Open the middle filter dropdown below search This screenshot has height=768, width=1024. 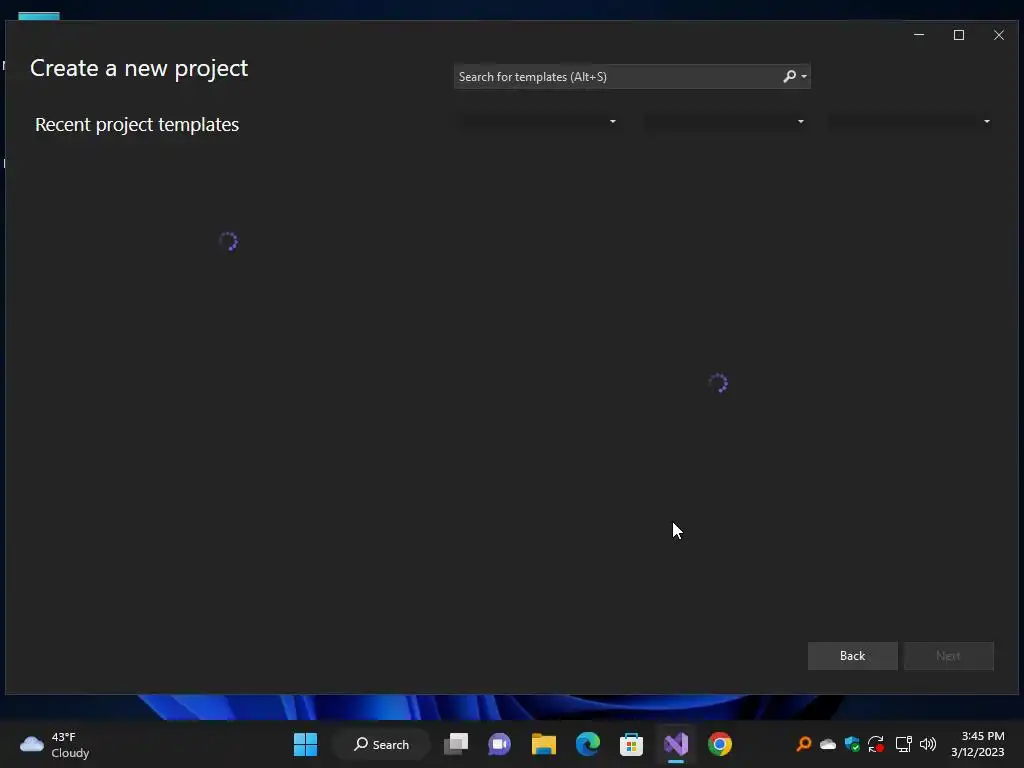coord(725,121)
